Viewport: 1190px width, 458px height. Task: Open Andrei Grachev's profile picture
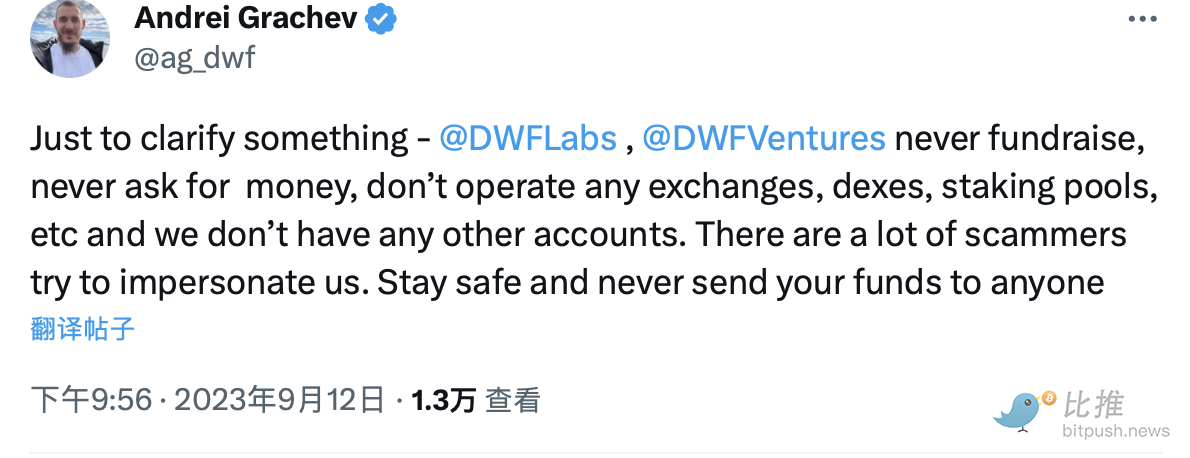coord(70,38)
